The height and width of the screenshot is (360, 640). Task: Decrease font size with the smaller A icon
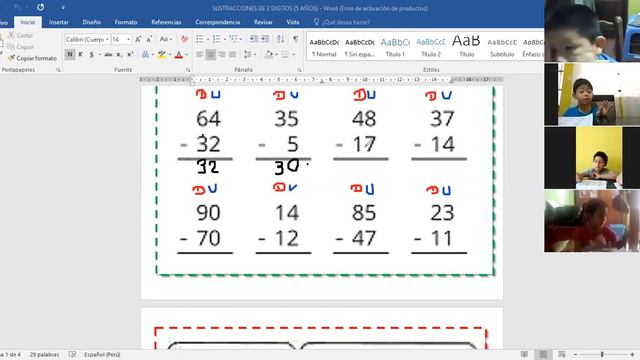149,40
